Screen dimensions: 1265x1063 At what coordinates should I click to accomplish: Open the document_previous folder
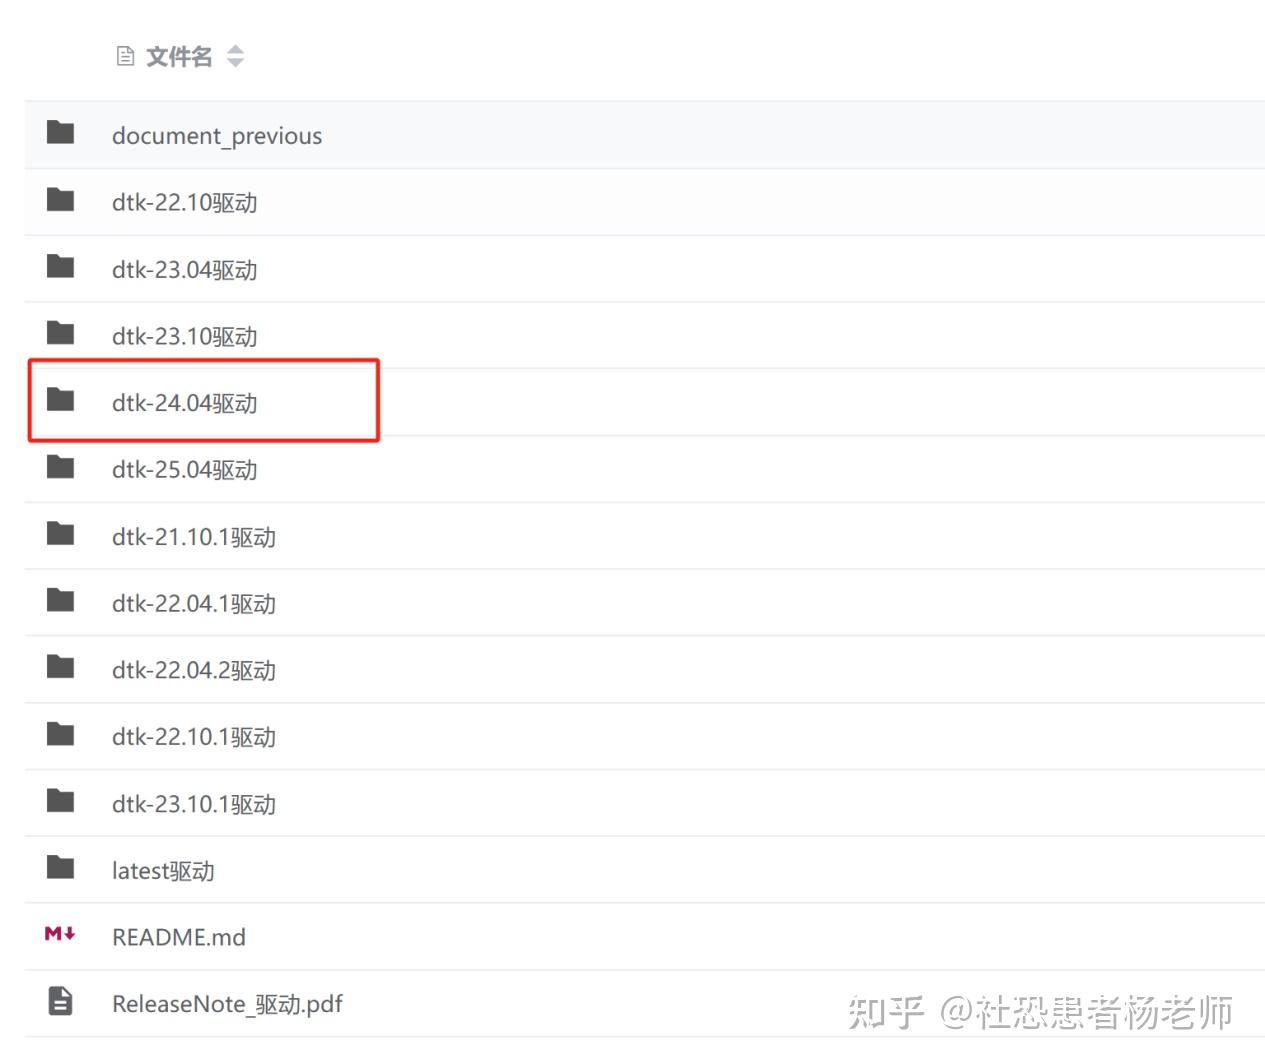click(217, 134)
